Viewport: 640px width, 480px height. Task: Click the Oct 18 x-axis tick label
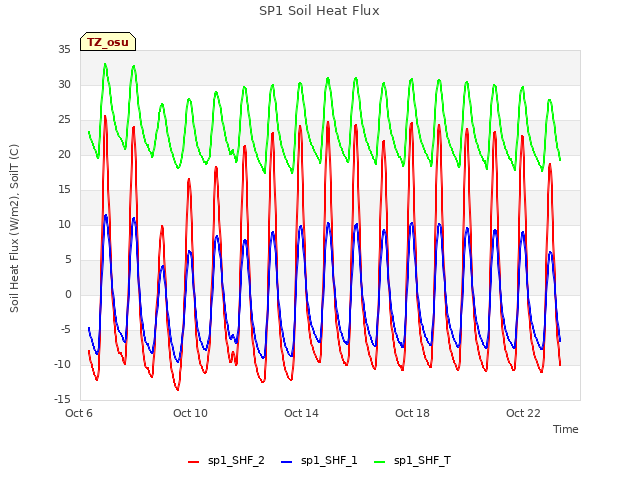point(412,413)
